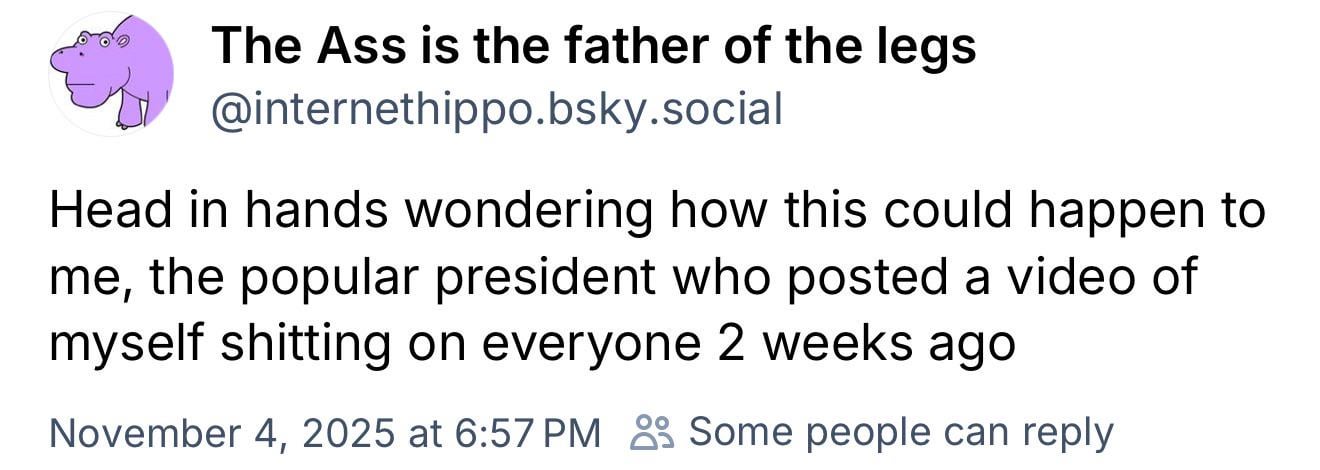Click the post line starting "myself"

[532, 343]
